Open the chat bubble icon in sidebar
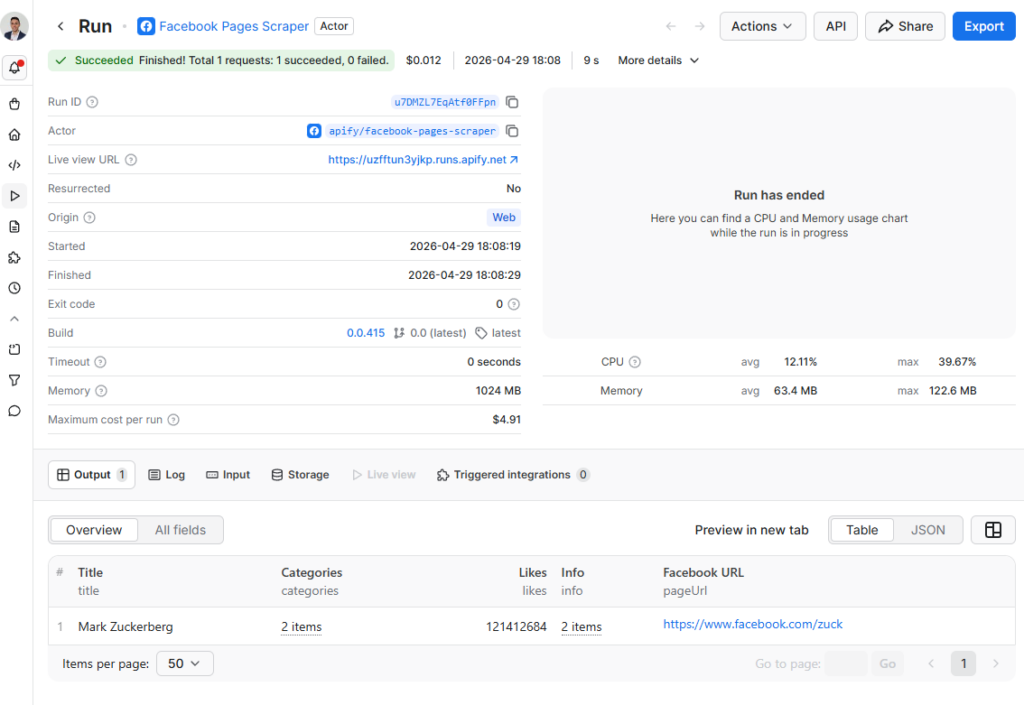 tap(14, 411)
